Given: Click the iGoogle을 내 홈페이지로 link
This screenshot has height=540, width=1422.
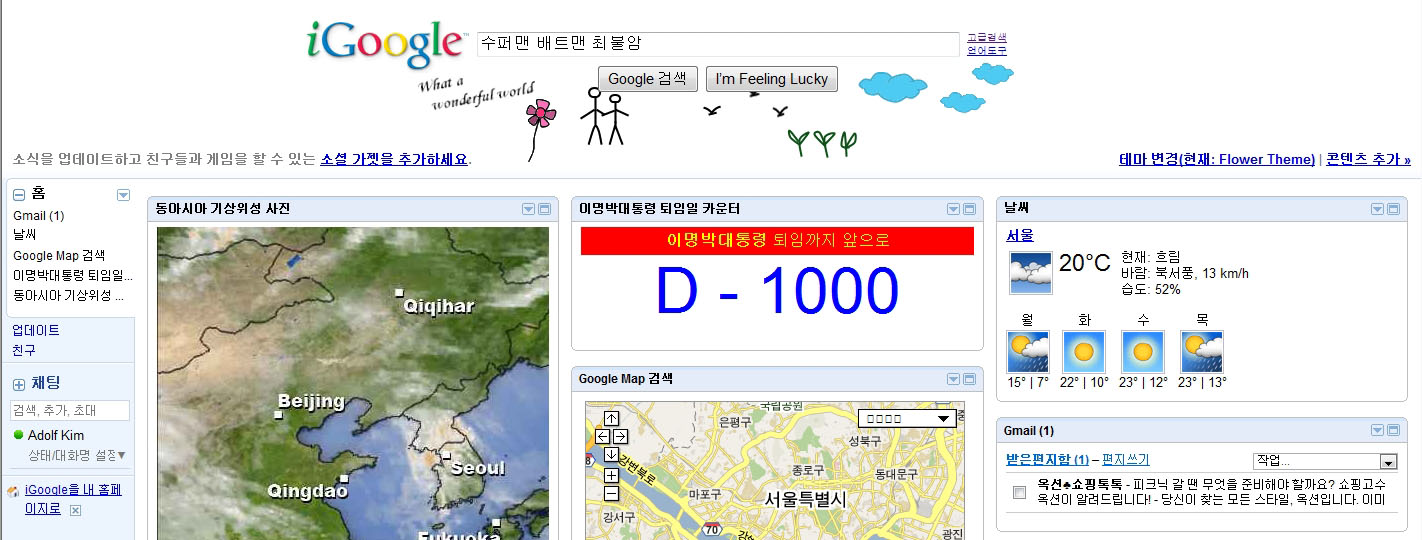Looking at the screenshot, I should [73, 499].
